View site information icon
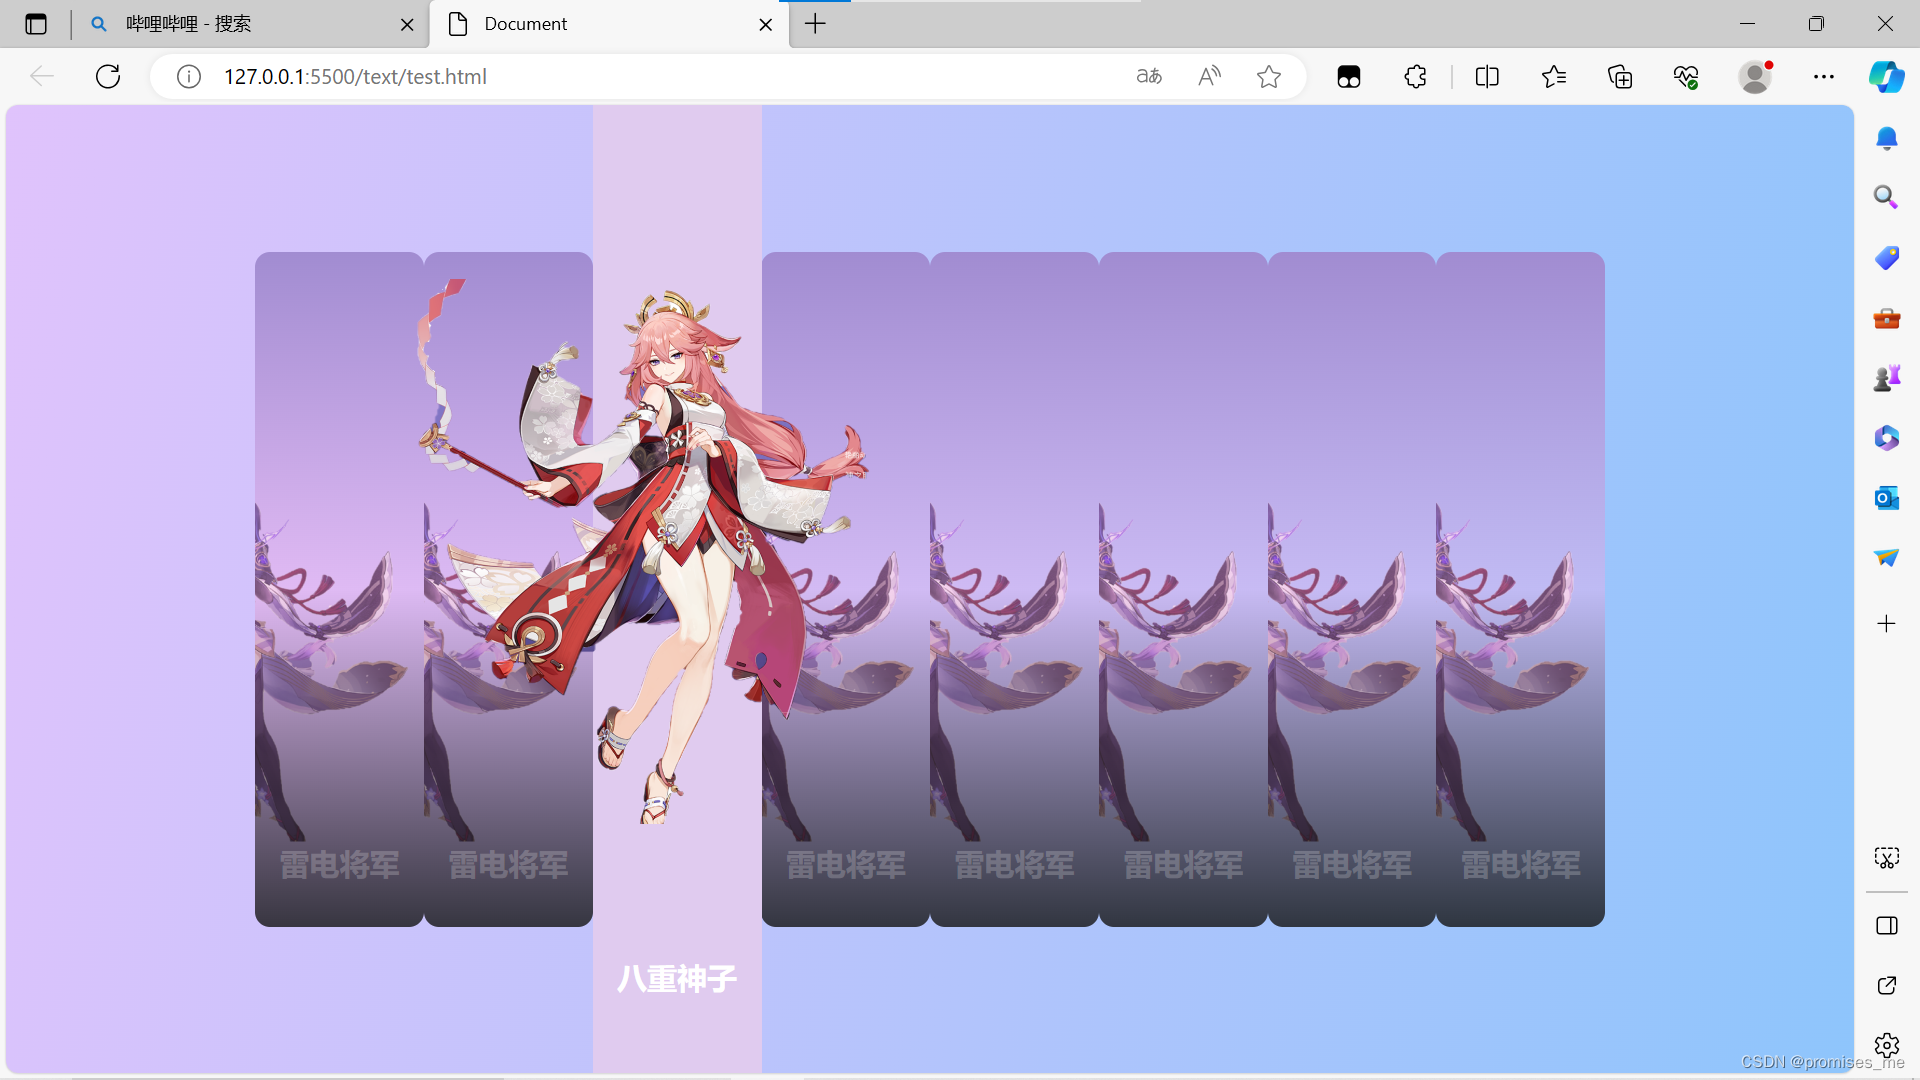Image resolution: width=1920 pixels, height=1080 pixels. tap(189, 76)
